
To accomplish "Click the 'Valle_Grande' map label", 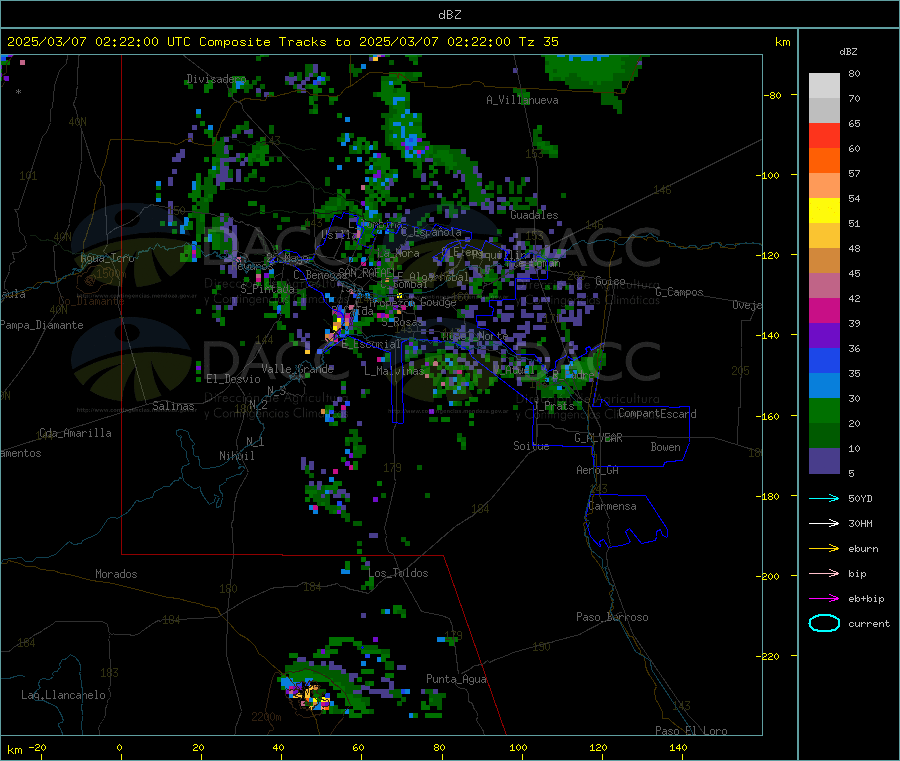I will 297,369.
